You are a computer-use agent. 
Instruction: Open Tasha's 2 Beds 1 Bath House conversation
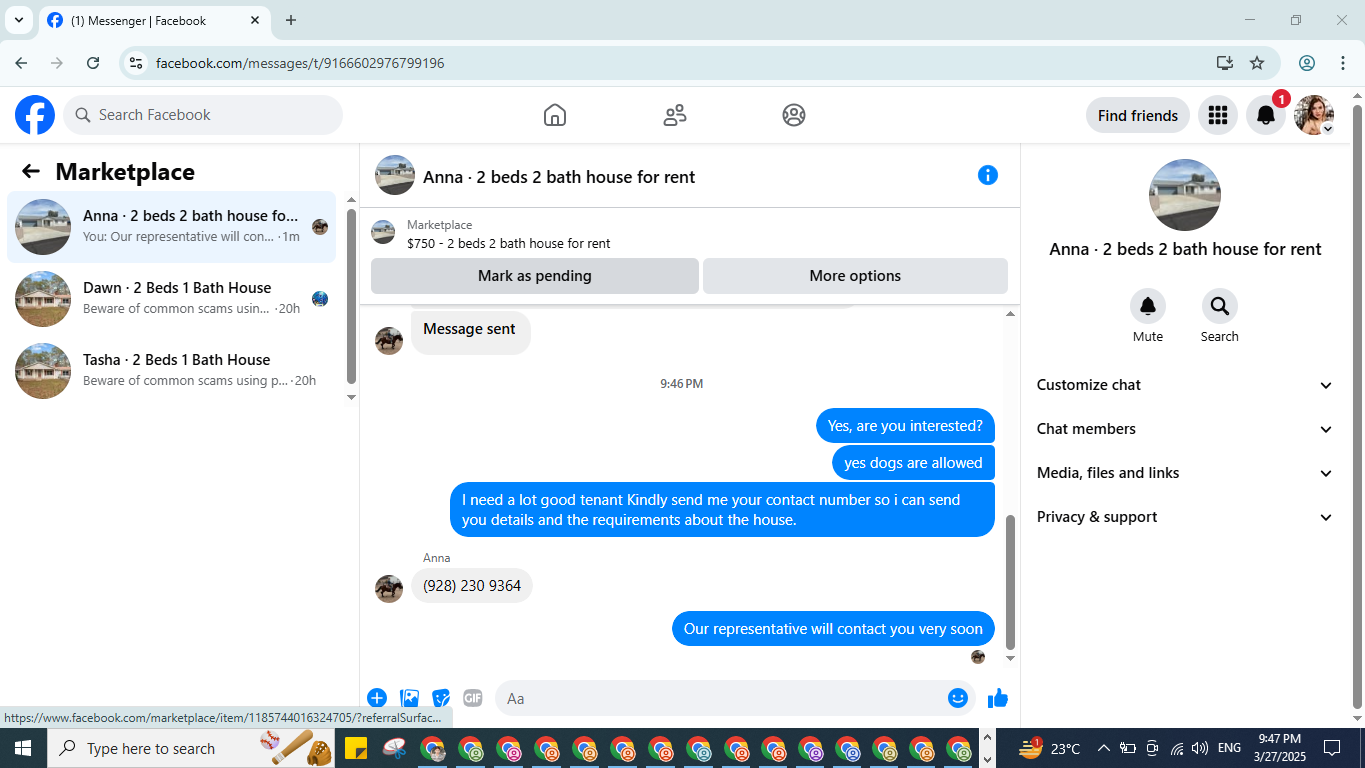172,371
